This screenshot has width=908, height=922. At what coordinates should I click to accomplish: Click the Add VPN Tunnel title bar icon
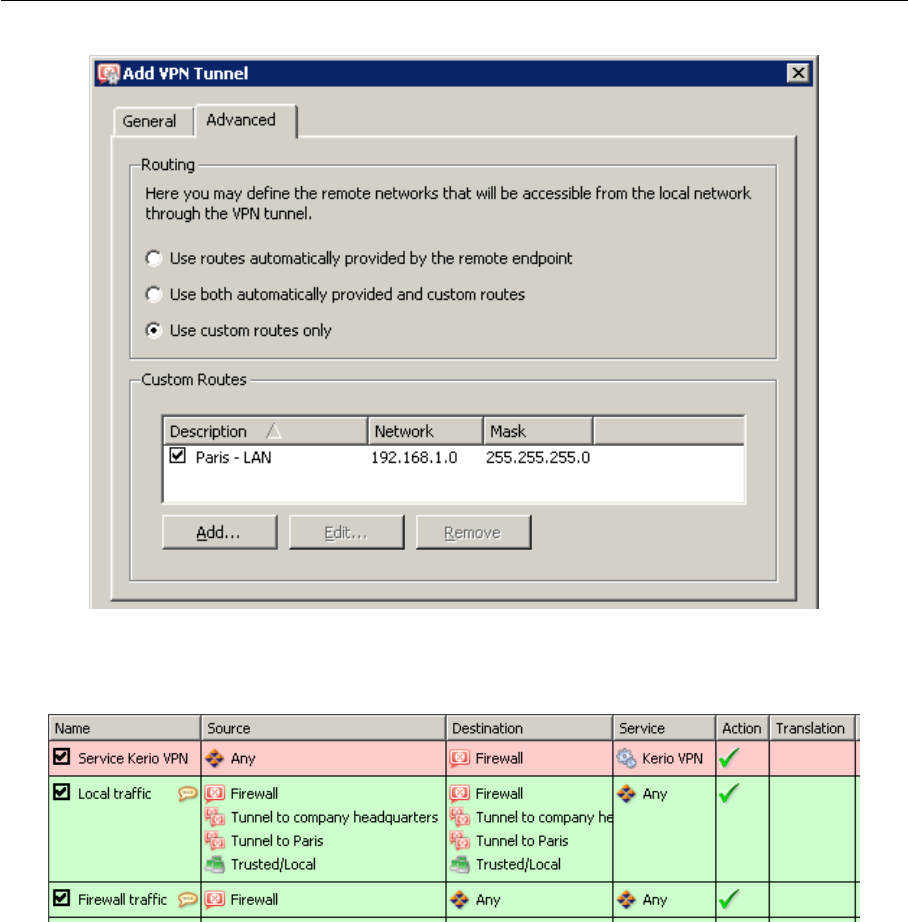(109, 74)
